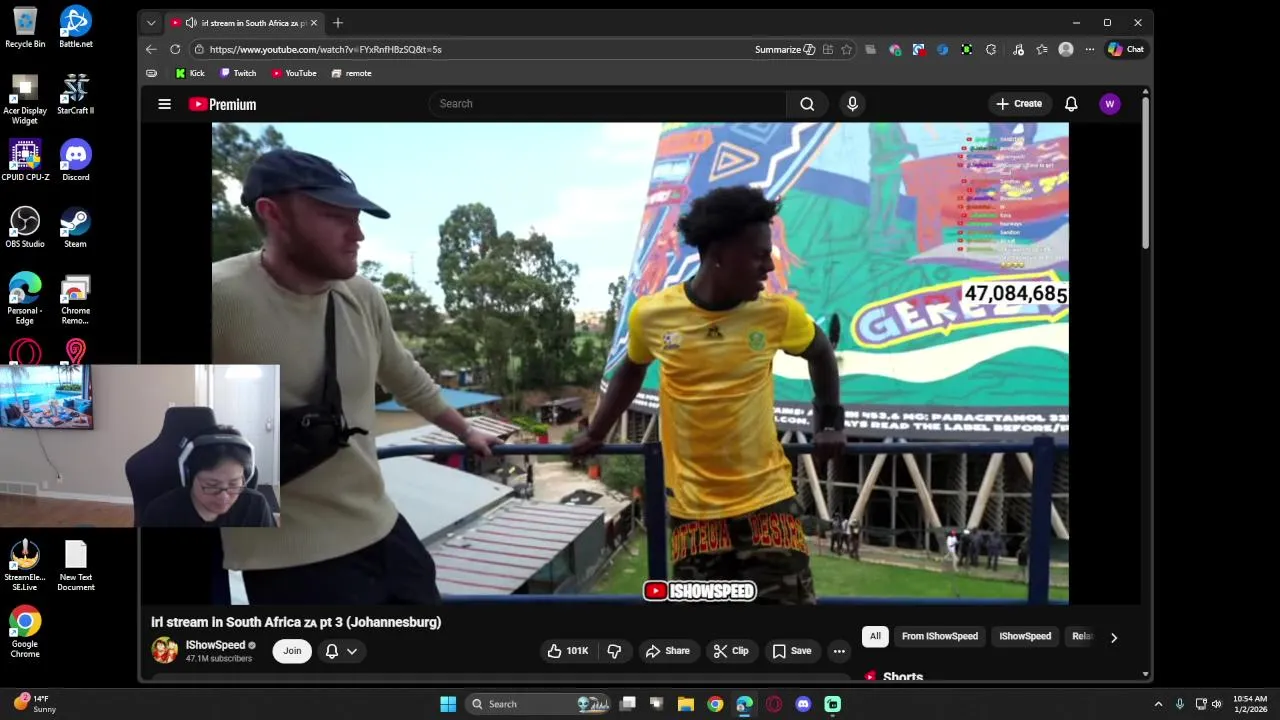Open Edge settings and more menu
This screenshot has width=1280, height=720.
(x=1089, y=49)
